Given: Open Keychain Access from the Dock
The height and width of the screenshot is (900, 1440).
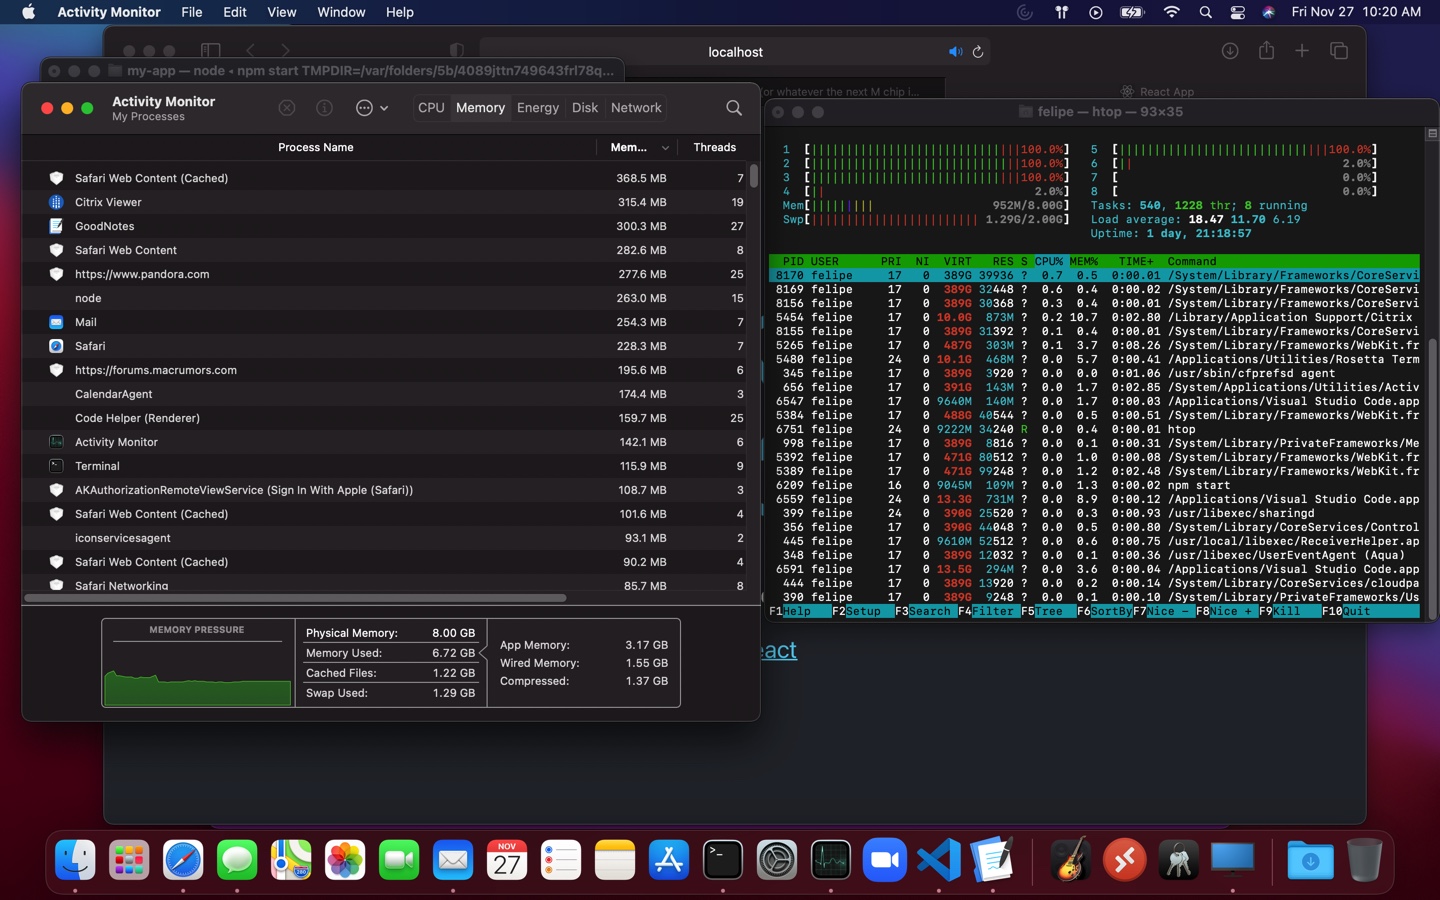Looking at the screenshot, I should point(1178,860).
